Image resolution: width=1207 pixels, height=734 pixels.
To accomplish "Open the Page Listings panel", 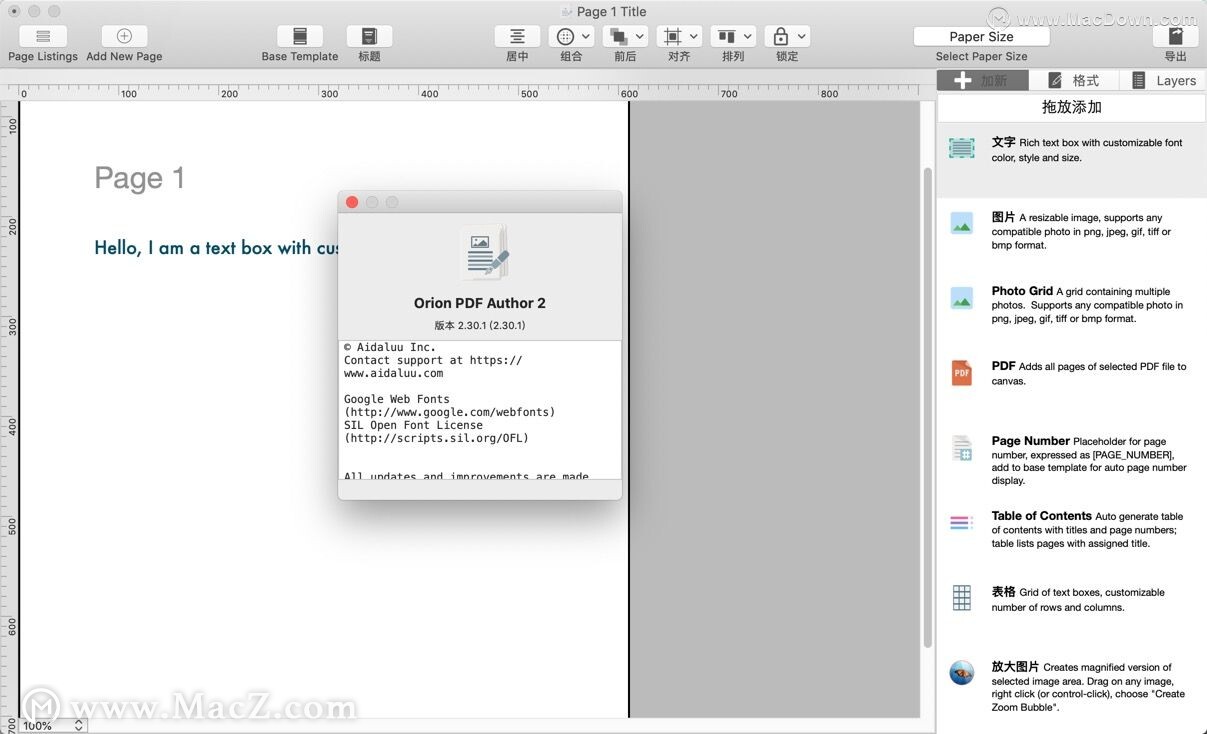I will click(x=43, y=37).
